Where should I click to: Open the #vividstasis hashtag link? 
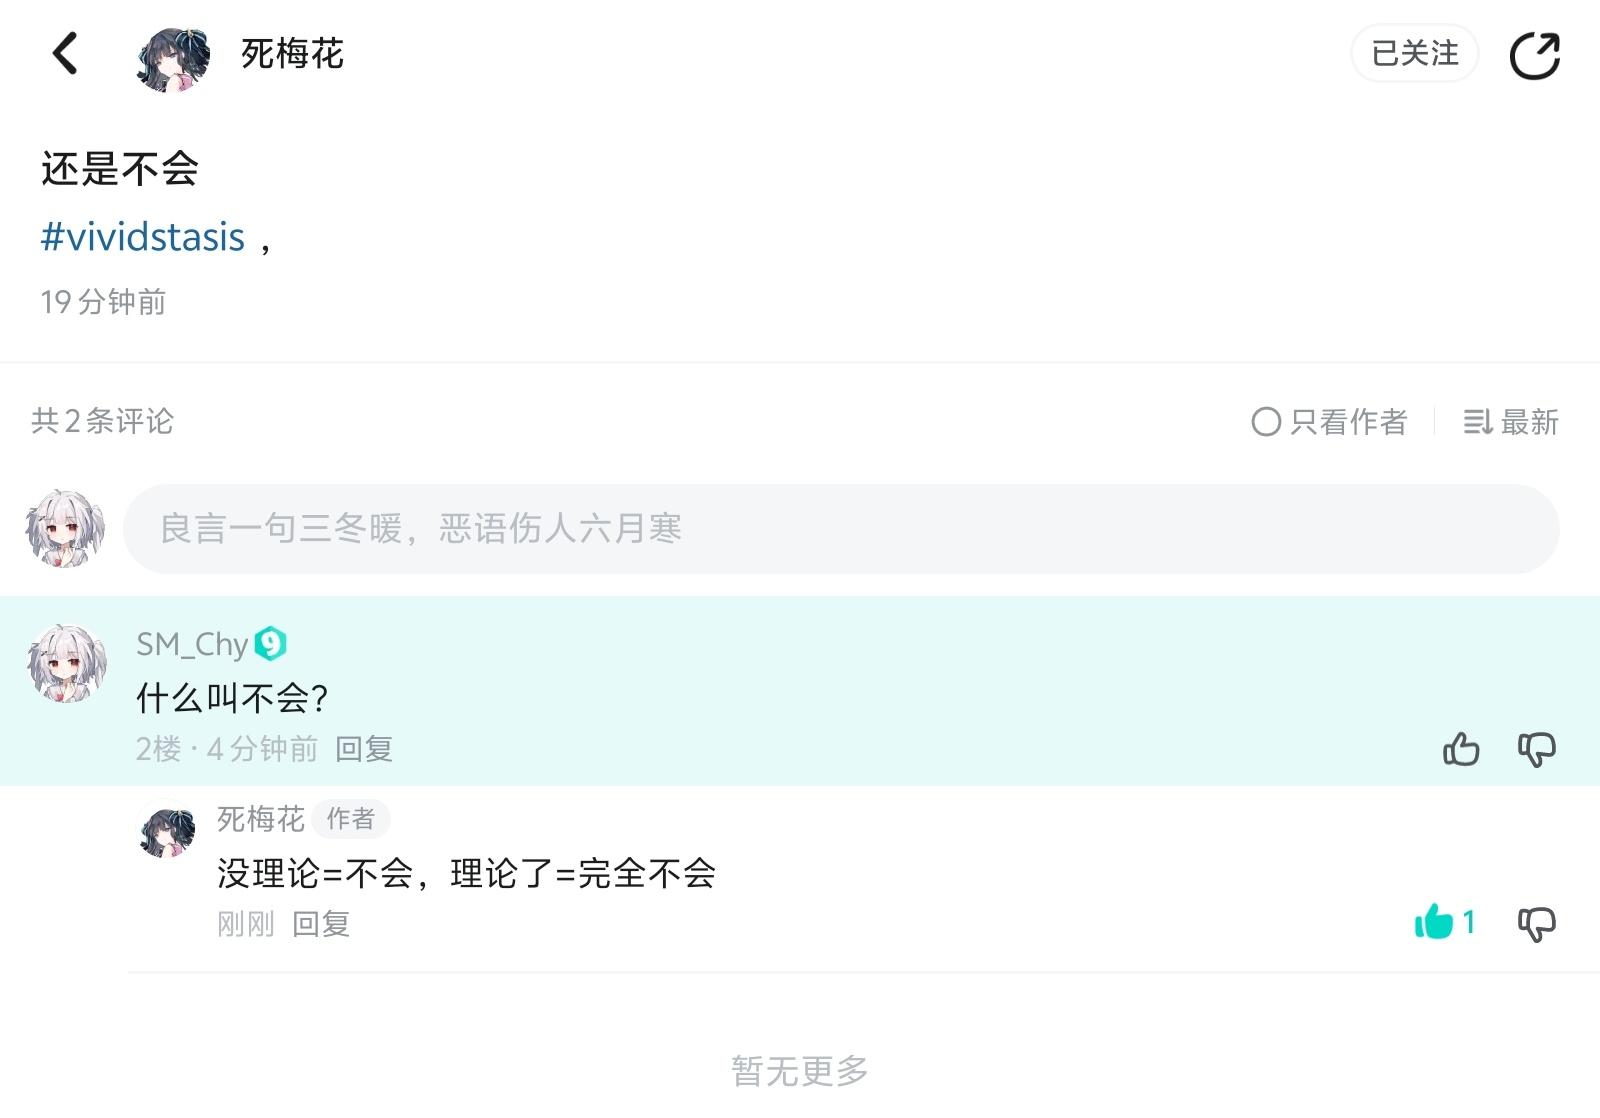click(143, 238)
